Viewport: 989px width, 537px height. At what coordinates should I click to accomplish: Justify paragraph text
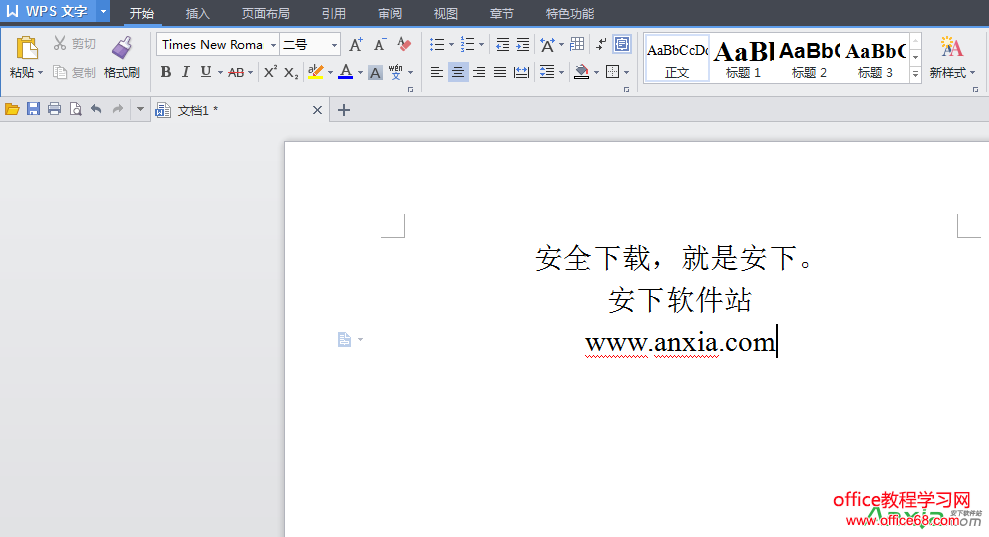(500, 72)
